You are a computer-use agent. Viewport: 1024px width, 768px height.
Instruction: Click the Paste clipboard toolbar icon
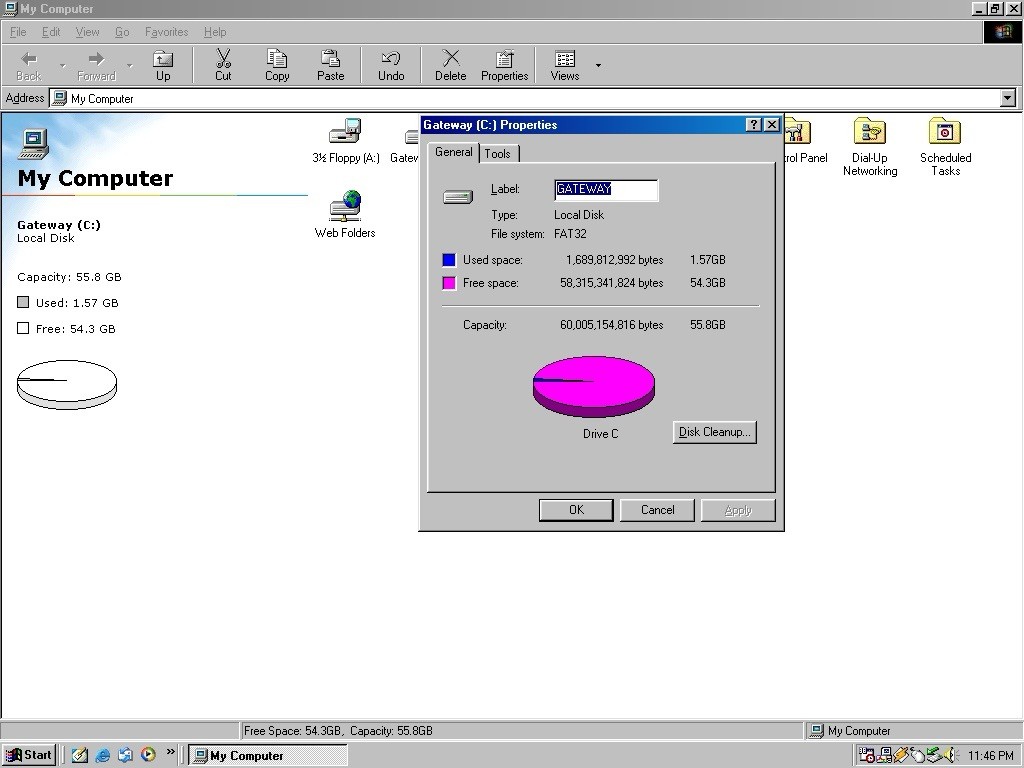click(x=330, y=65)
